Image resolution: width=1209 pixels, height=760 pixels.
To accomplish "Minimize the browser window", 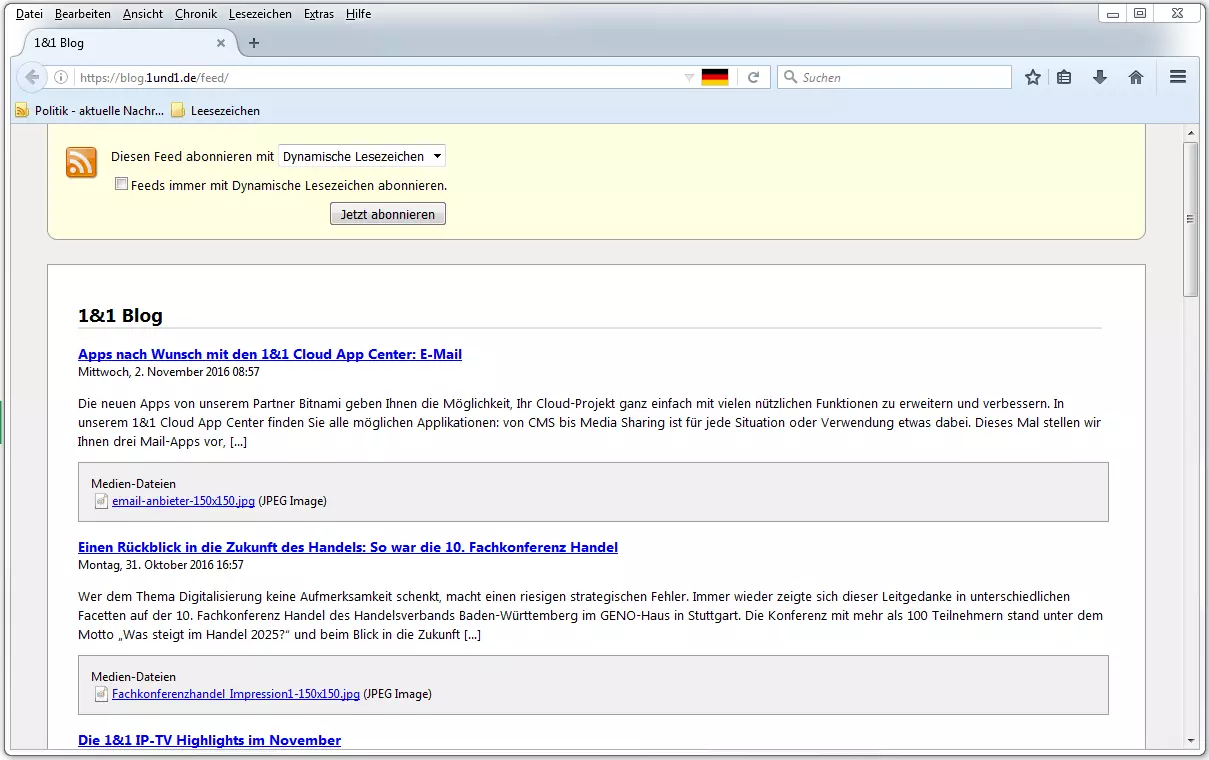I will 1112,13.
